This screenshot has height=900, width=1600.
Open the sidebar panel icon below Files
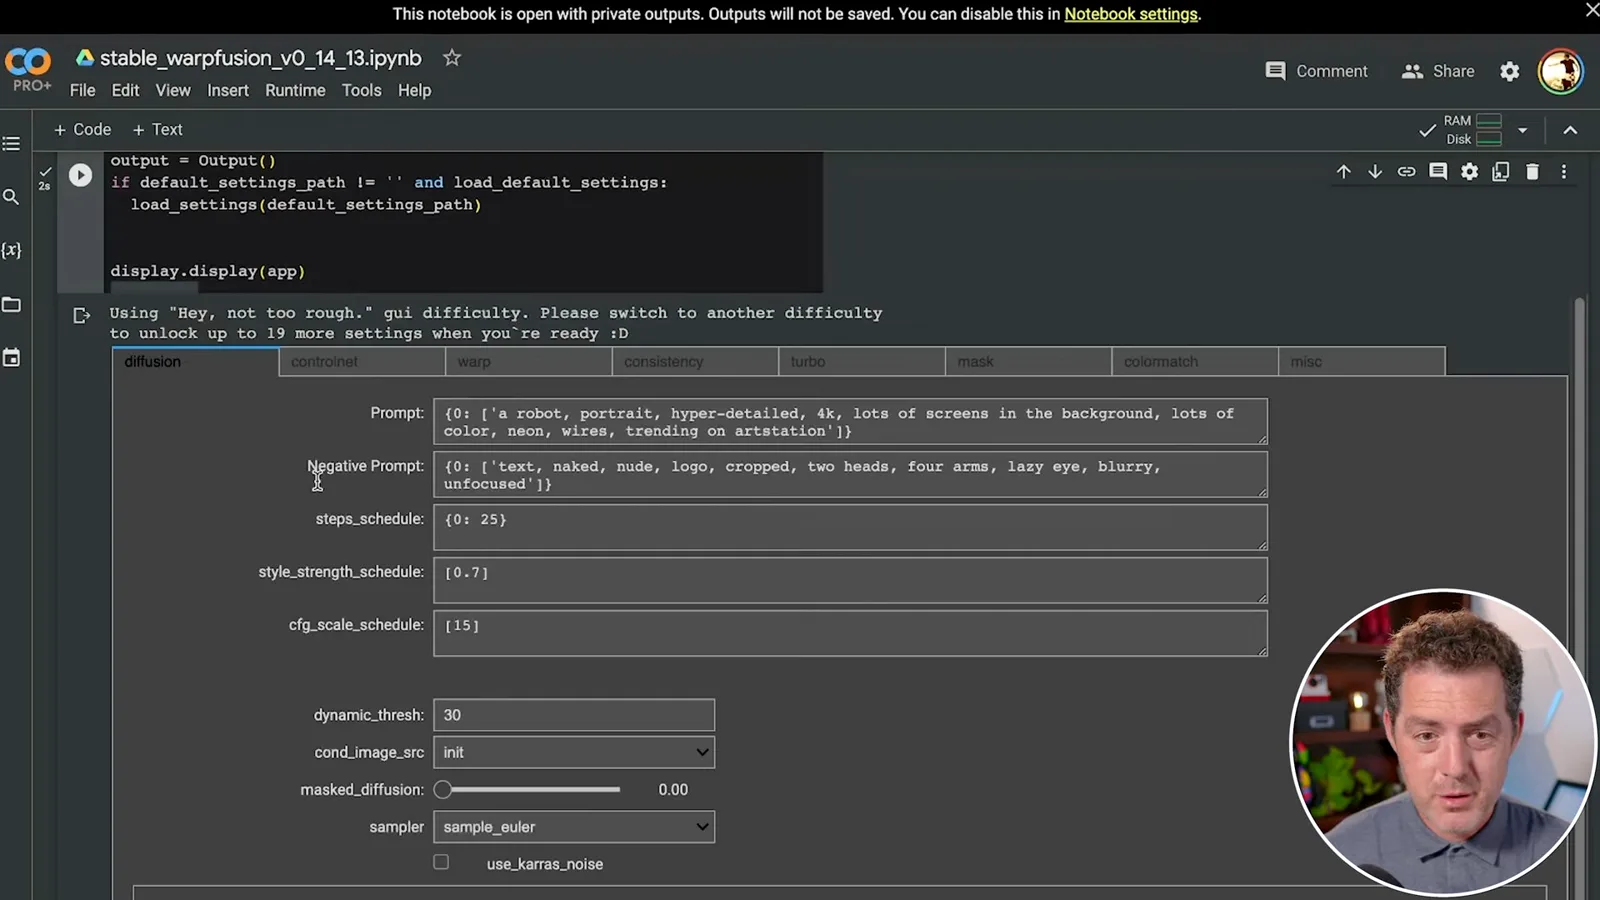coord(11,358)
